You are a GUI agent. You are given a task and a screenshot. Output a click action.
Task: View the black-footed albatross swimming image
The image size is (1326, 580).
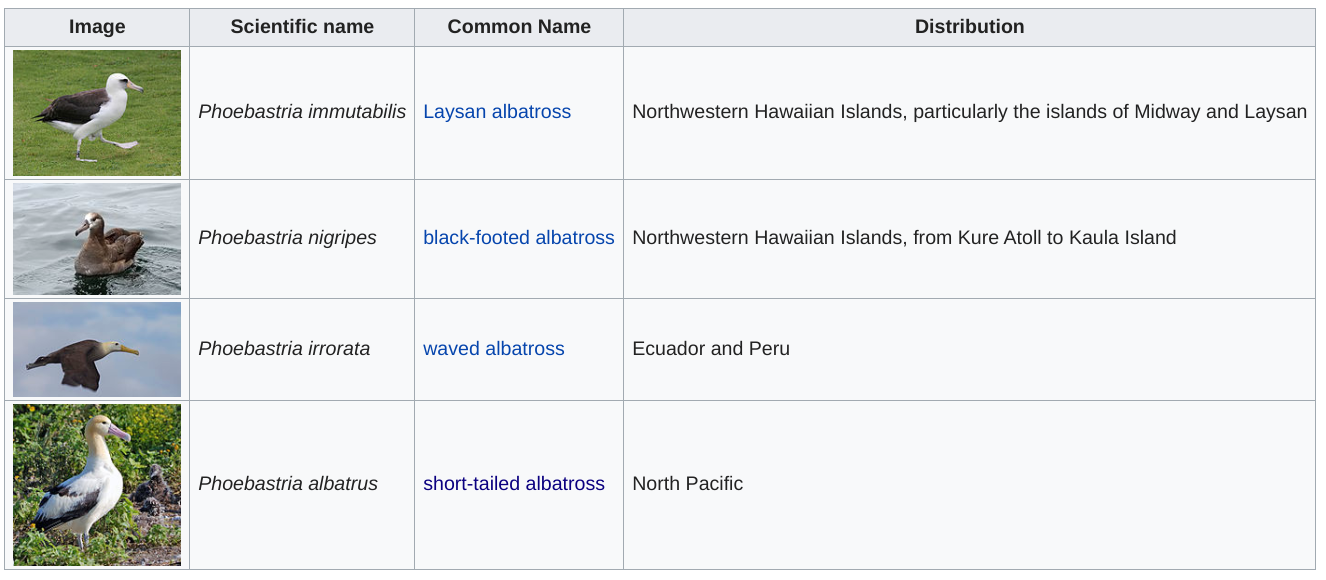pyautogui.click(x=97, y=239)
